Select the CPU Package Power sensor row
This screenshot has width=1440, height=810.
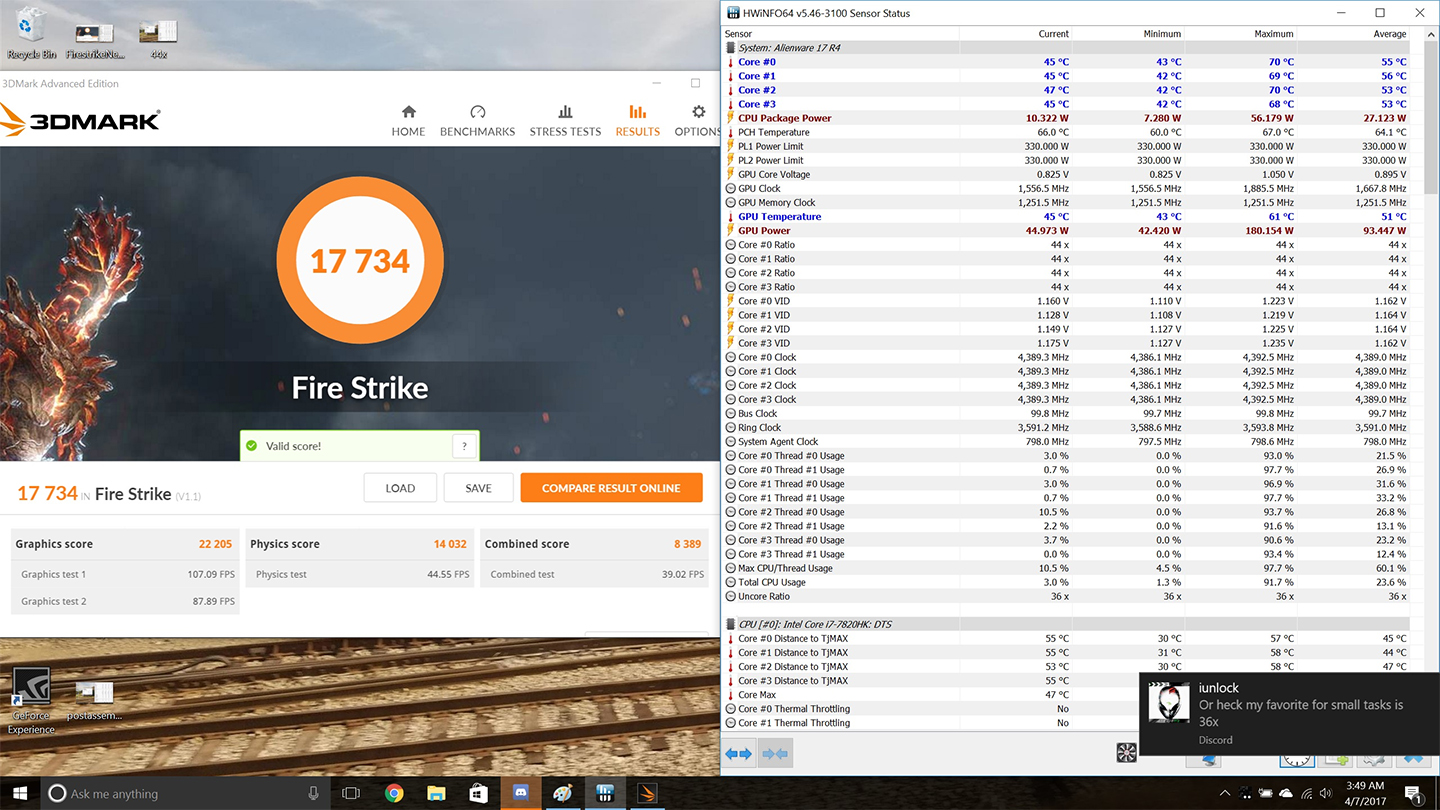click(1066, 118)
